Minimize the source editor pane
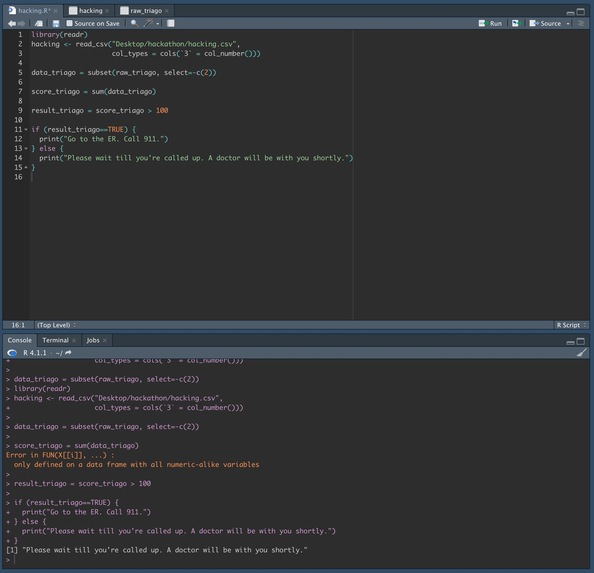594x573 pixels. tap(570, 12)
